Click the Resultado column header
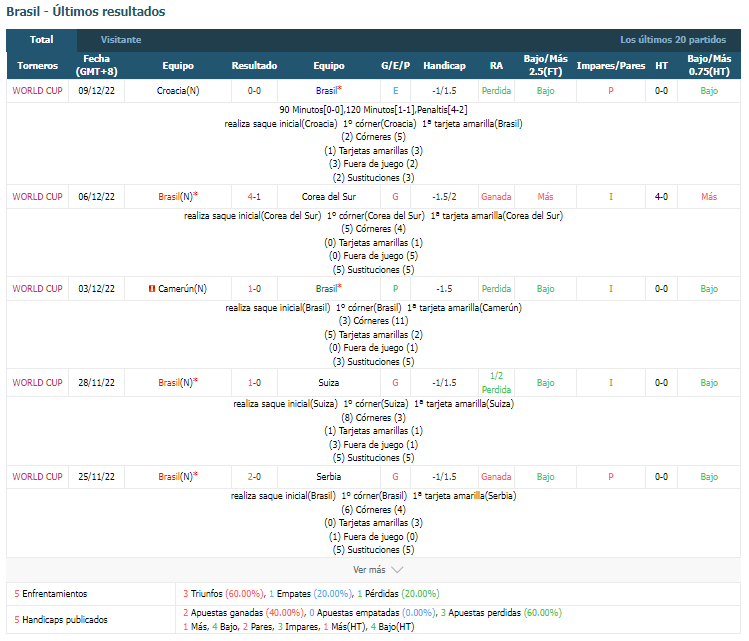749x641 pixels. point(254,65)
